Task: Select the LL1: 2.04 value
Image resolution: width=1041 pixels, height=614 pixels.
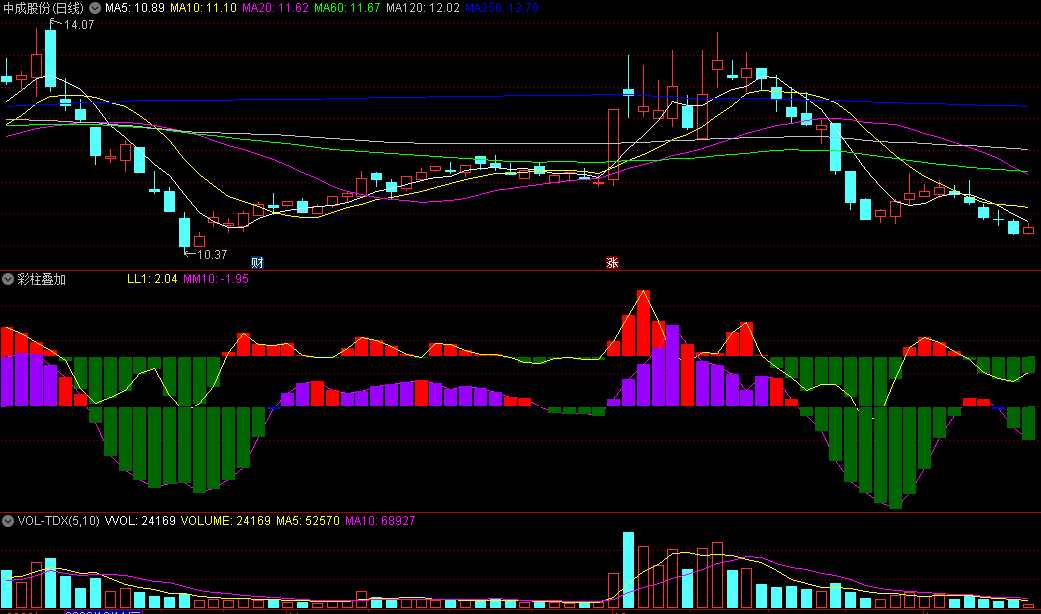Action: coord(152,279)
